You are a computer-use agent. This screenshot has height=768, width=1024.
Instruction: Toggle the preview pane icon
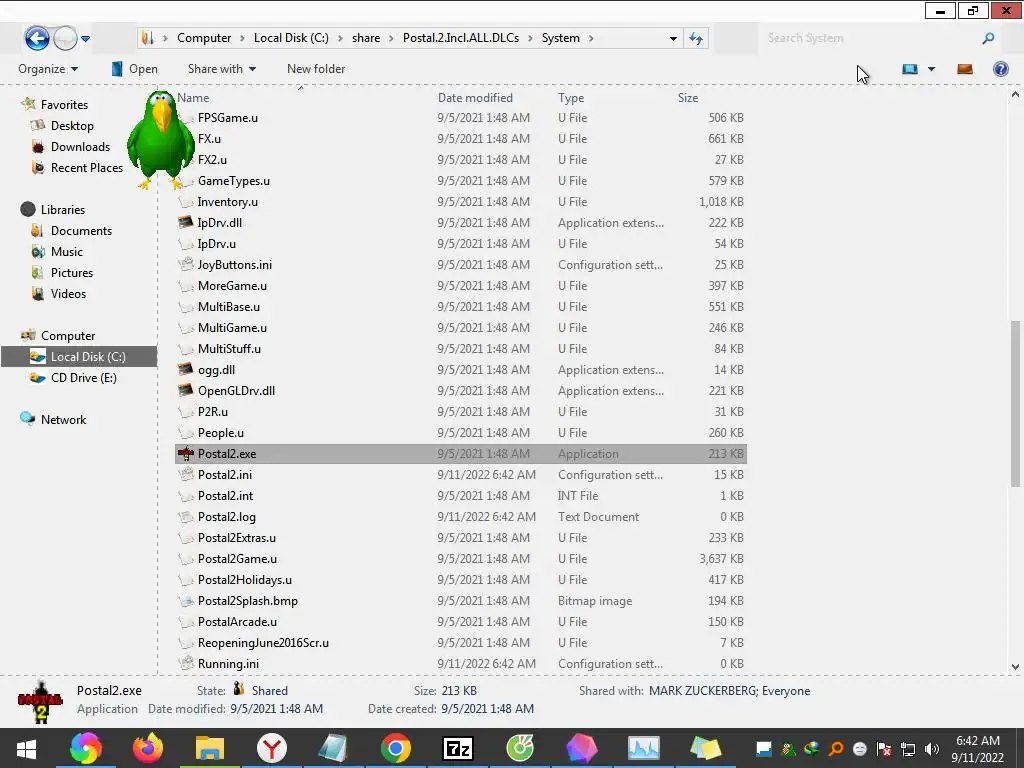point(965,69)
